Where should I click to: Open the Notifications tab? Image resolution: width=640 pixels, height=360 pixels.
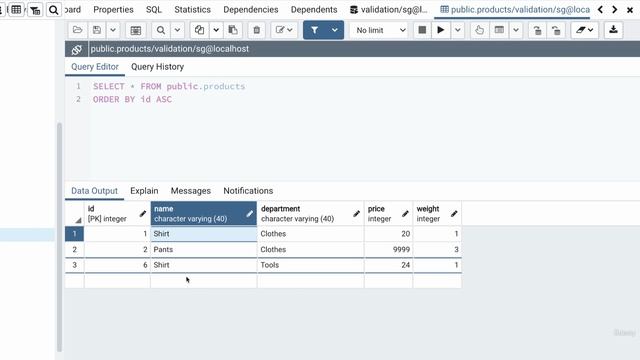(248, 191)
